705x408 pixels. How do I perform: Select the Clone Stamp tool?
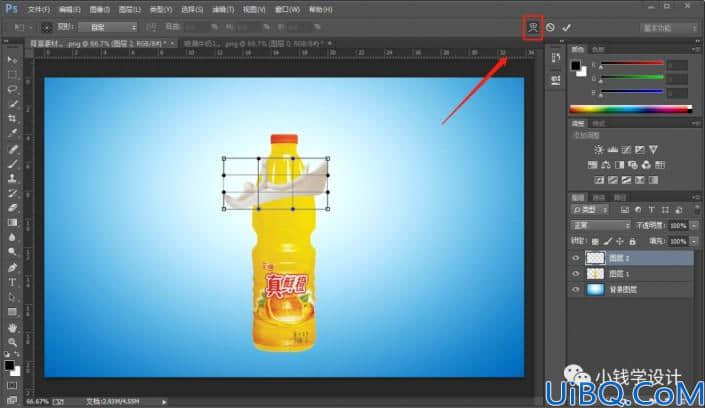[12, 179]
